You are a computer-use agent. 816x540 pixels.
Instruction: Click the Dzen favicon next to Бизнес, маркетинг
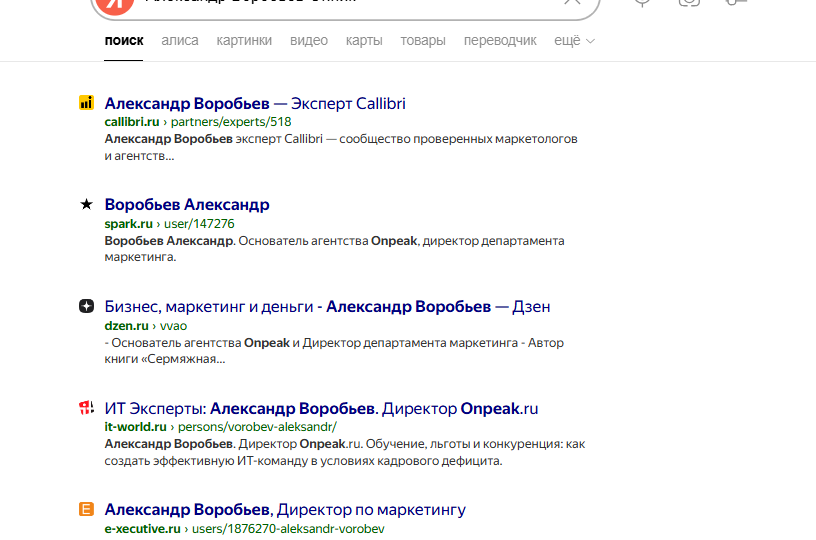point(86,306)
